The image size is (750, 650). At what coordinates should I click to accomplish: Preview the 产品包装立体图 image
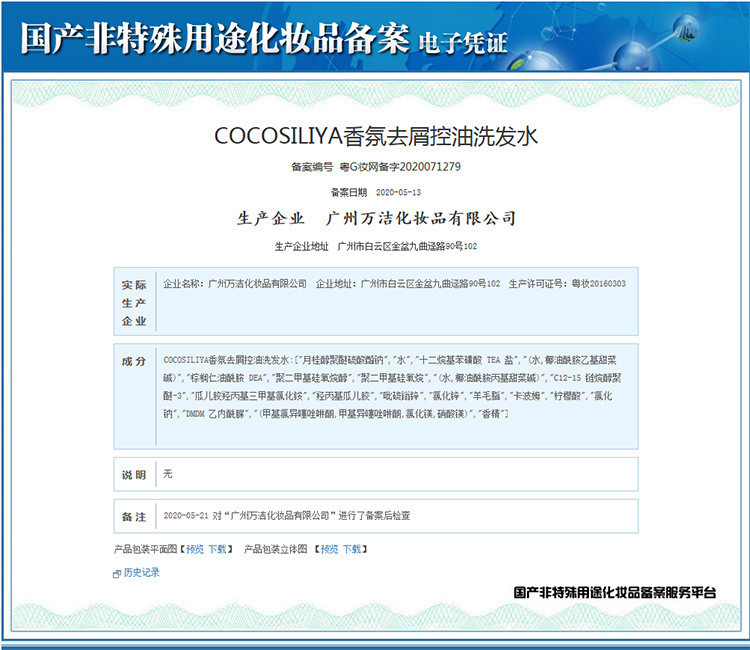click(x=329, y=549)
